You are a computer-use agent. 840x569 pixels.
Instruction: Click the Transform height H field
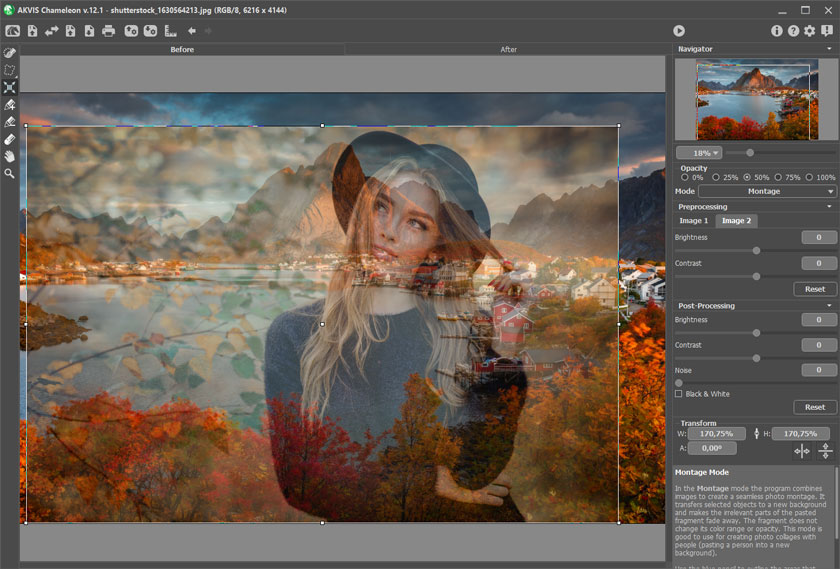click(x=800, y=433)
